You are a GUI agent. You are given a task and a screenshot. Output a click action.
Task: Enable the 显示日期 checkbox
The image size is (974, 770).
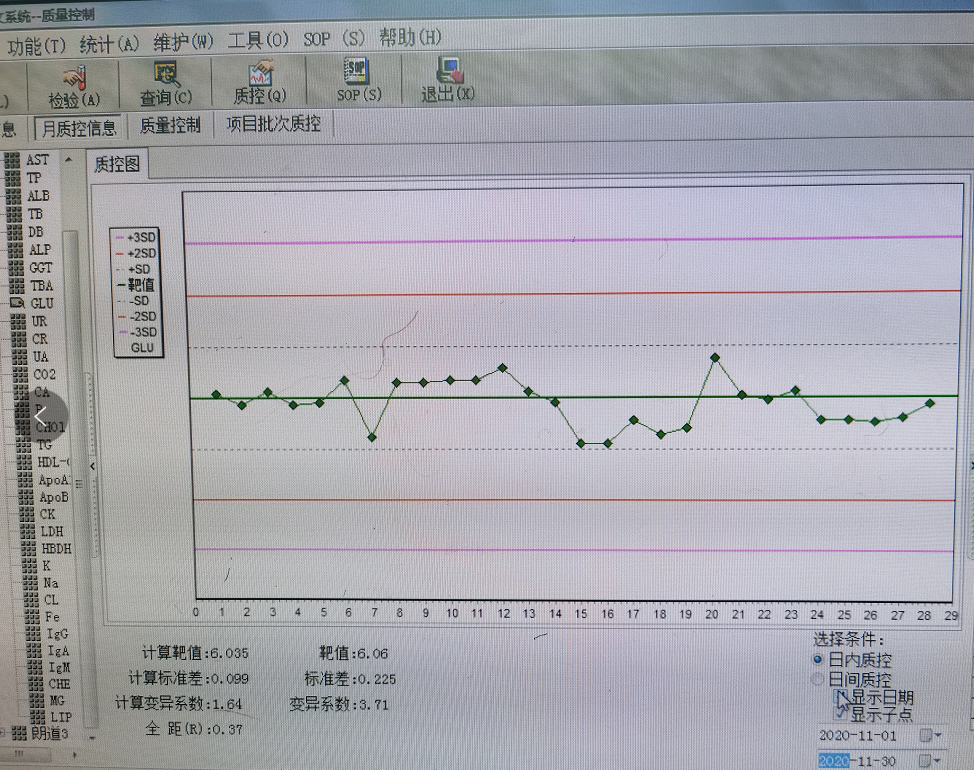pyautogui.click(x=840, y=696)
